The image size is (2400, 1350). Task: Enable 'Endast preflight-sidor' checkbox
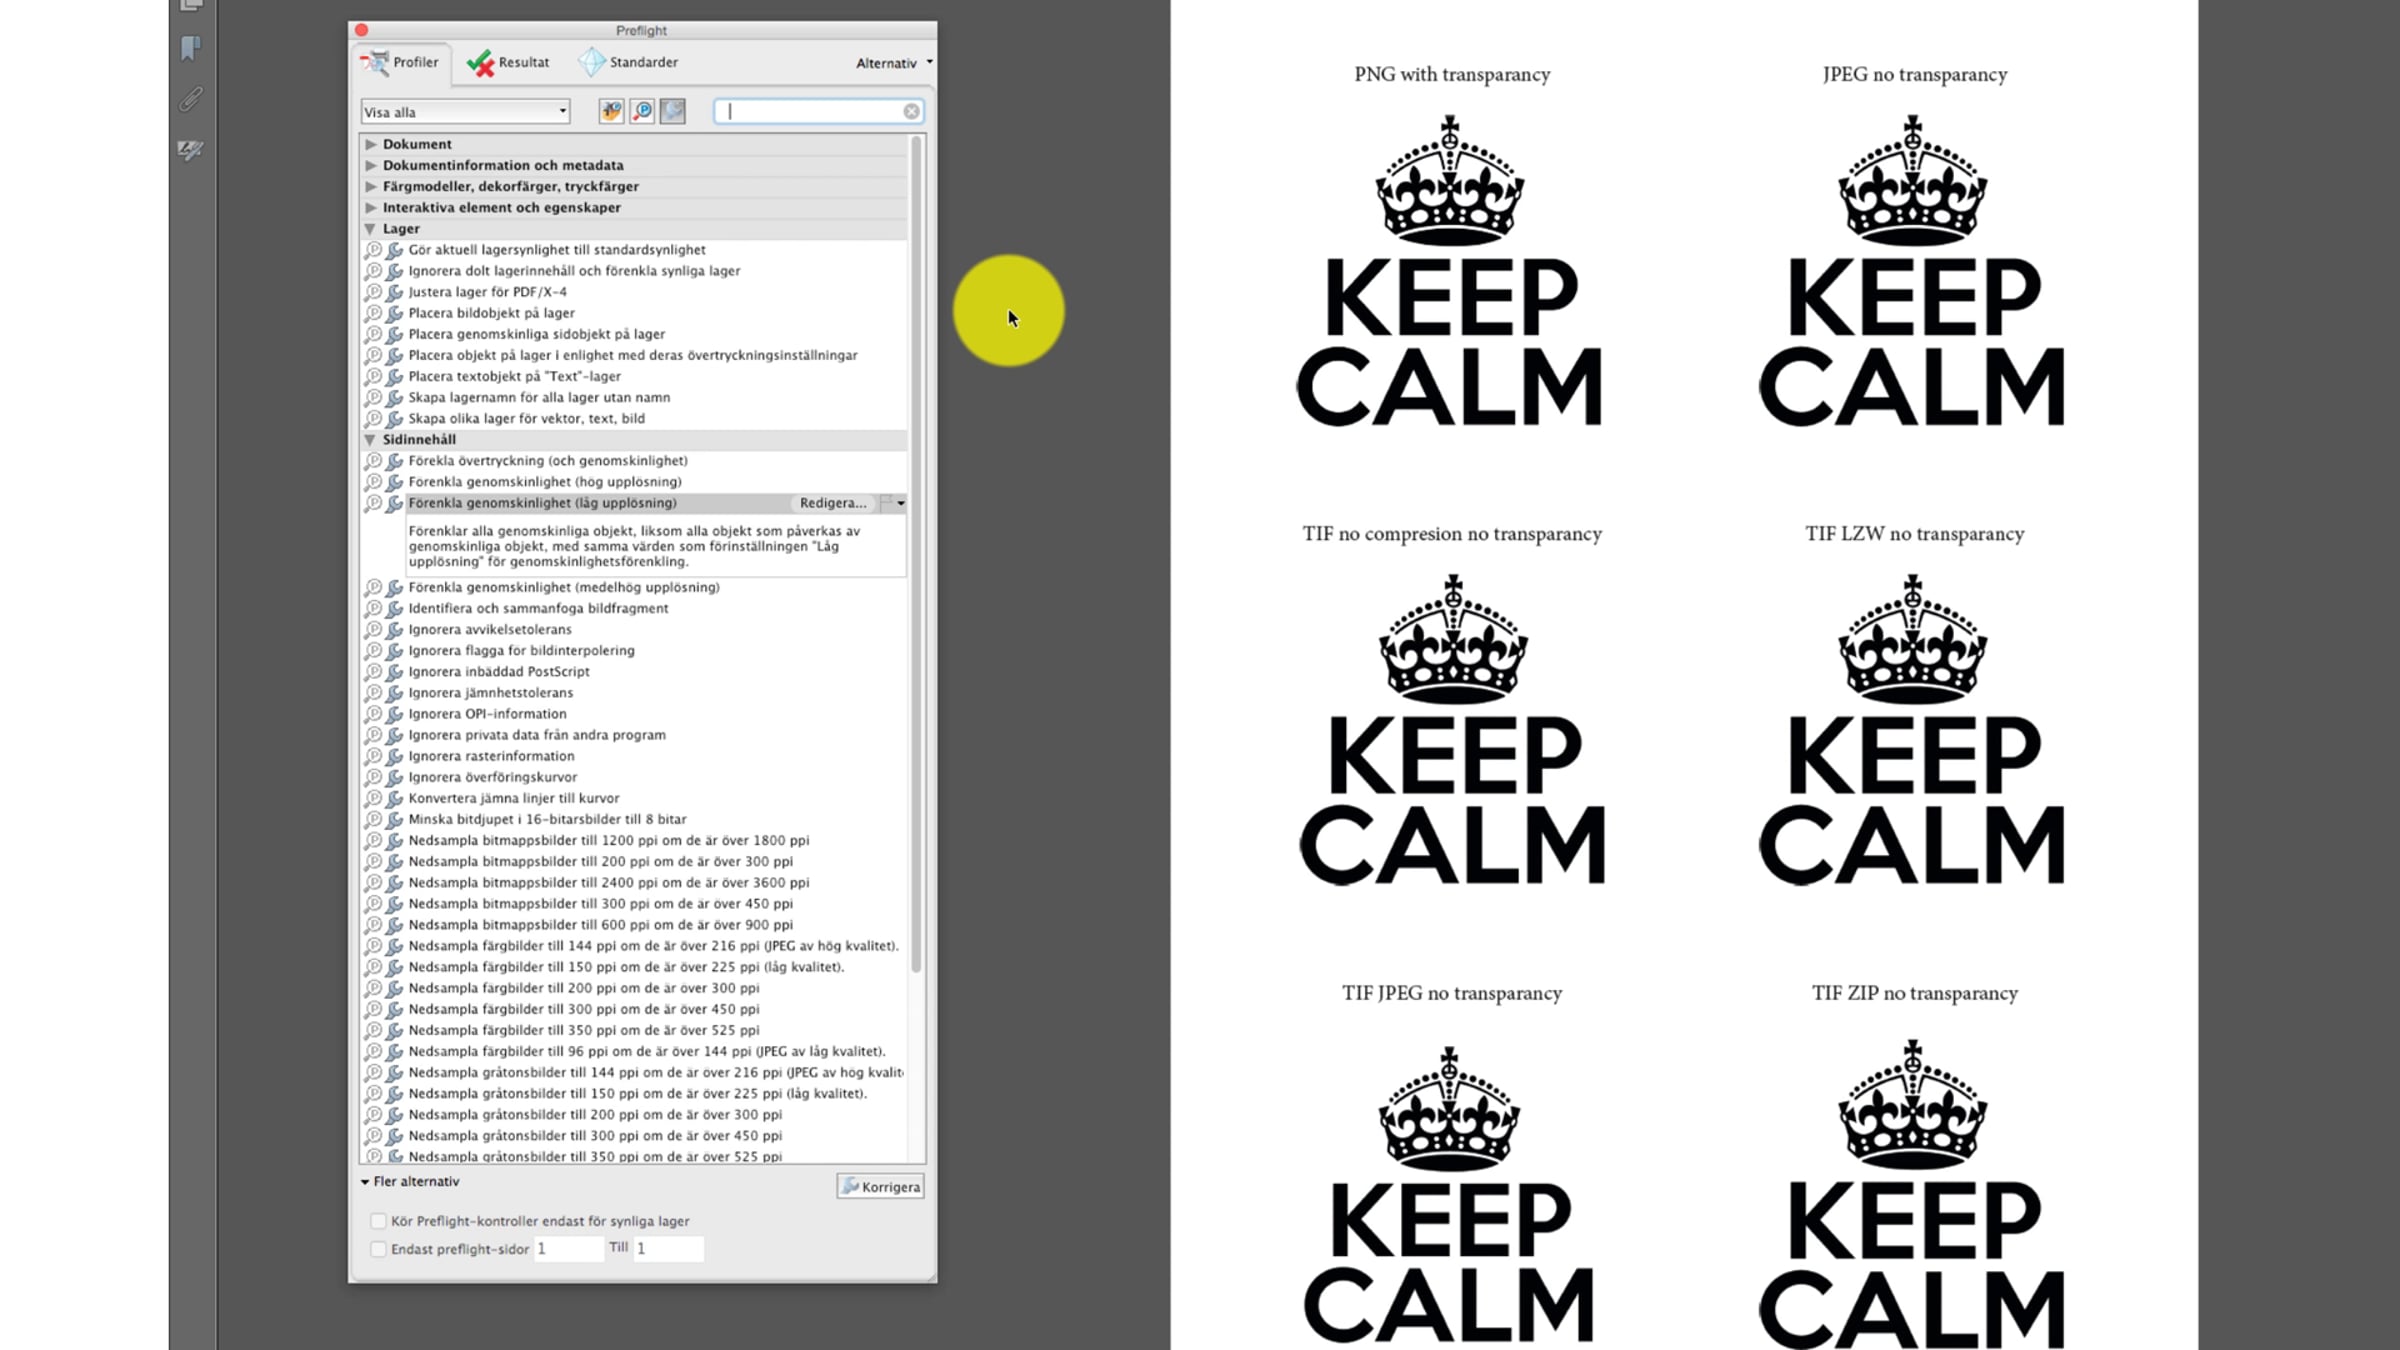click(378, 1249)
